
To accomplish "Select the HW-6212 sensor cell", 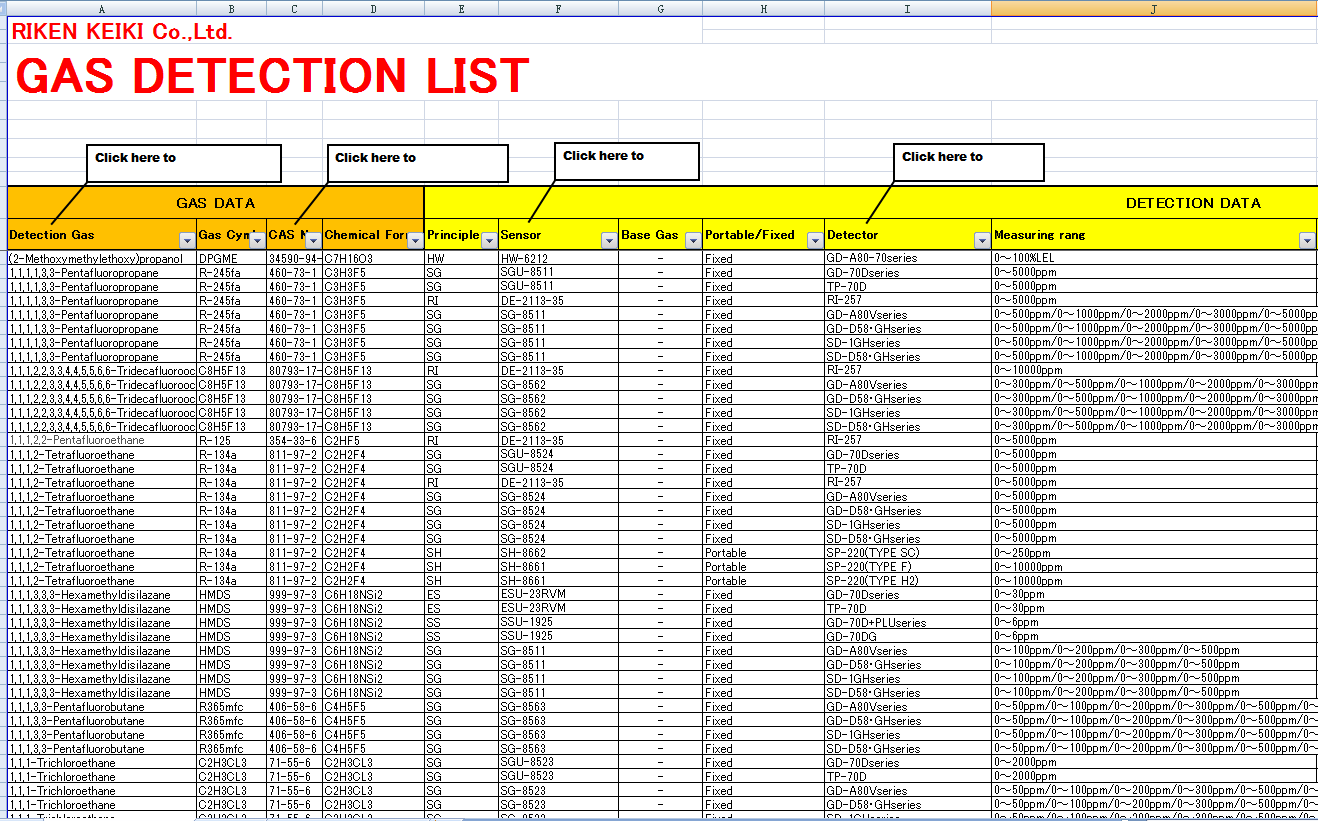I will pos(558,258).
